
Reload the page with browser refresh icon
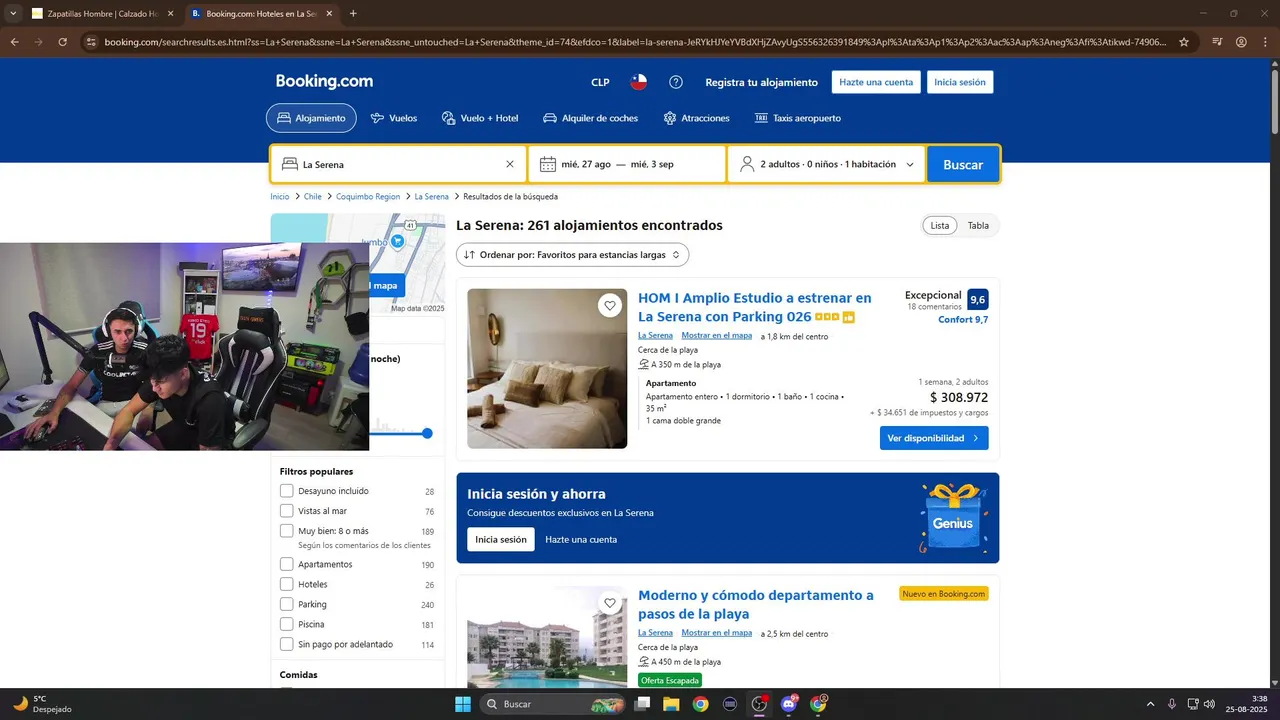pos(62,42)
